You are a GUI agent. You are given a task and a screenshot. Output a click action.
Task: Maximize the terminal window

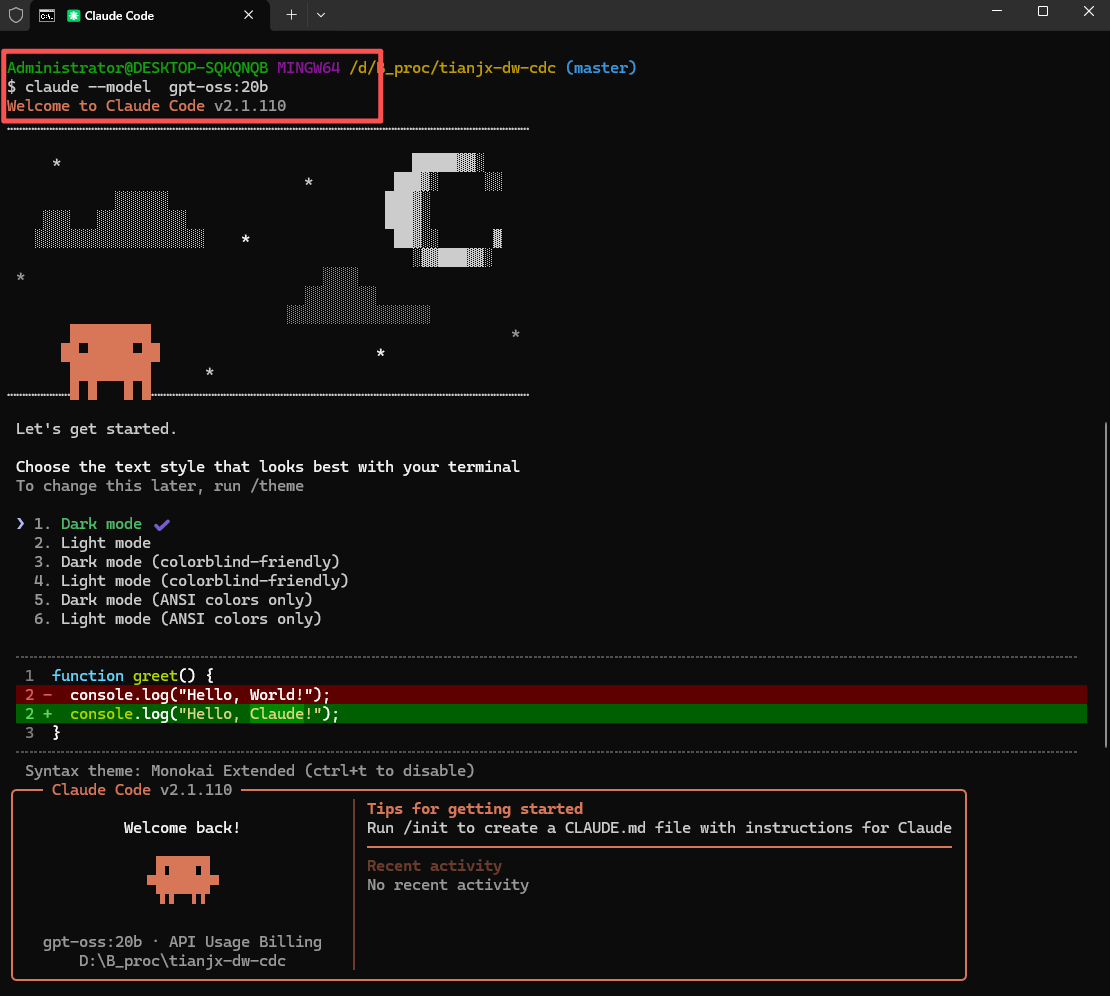point(1043,11)
